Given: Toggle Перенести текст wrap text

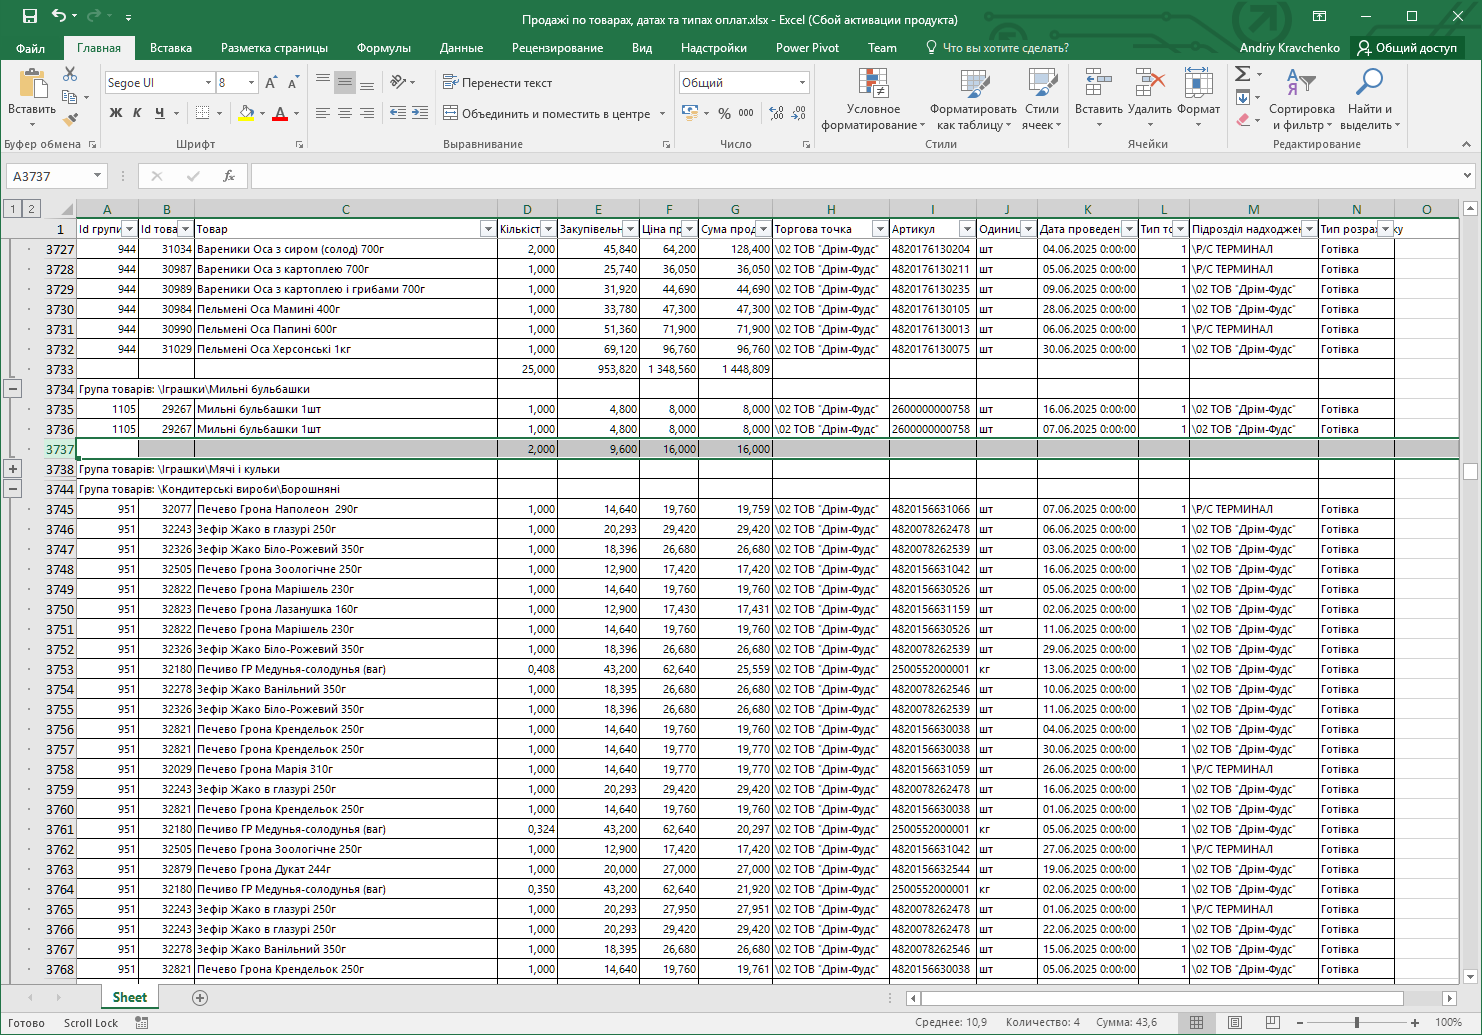Looking at the screenshot, I should (x=497, y=83).
